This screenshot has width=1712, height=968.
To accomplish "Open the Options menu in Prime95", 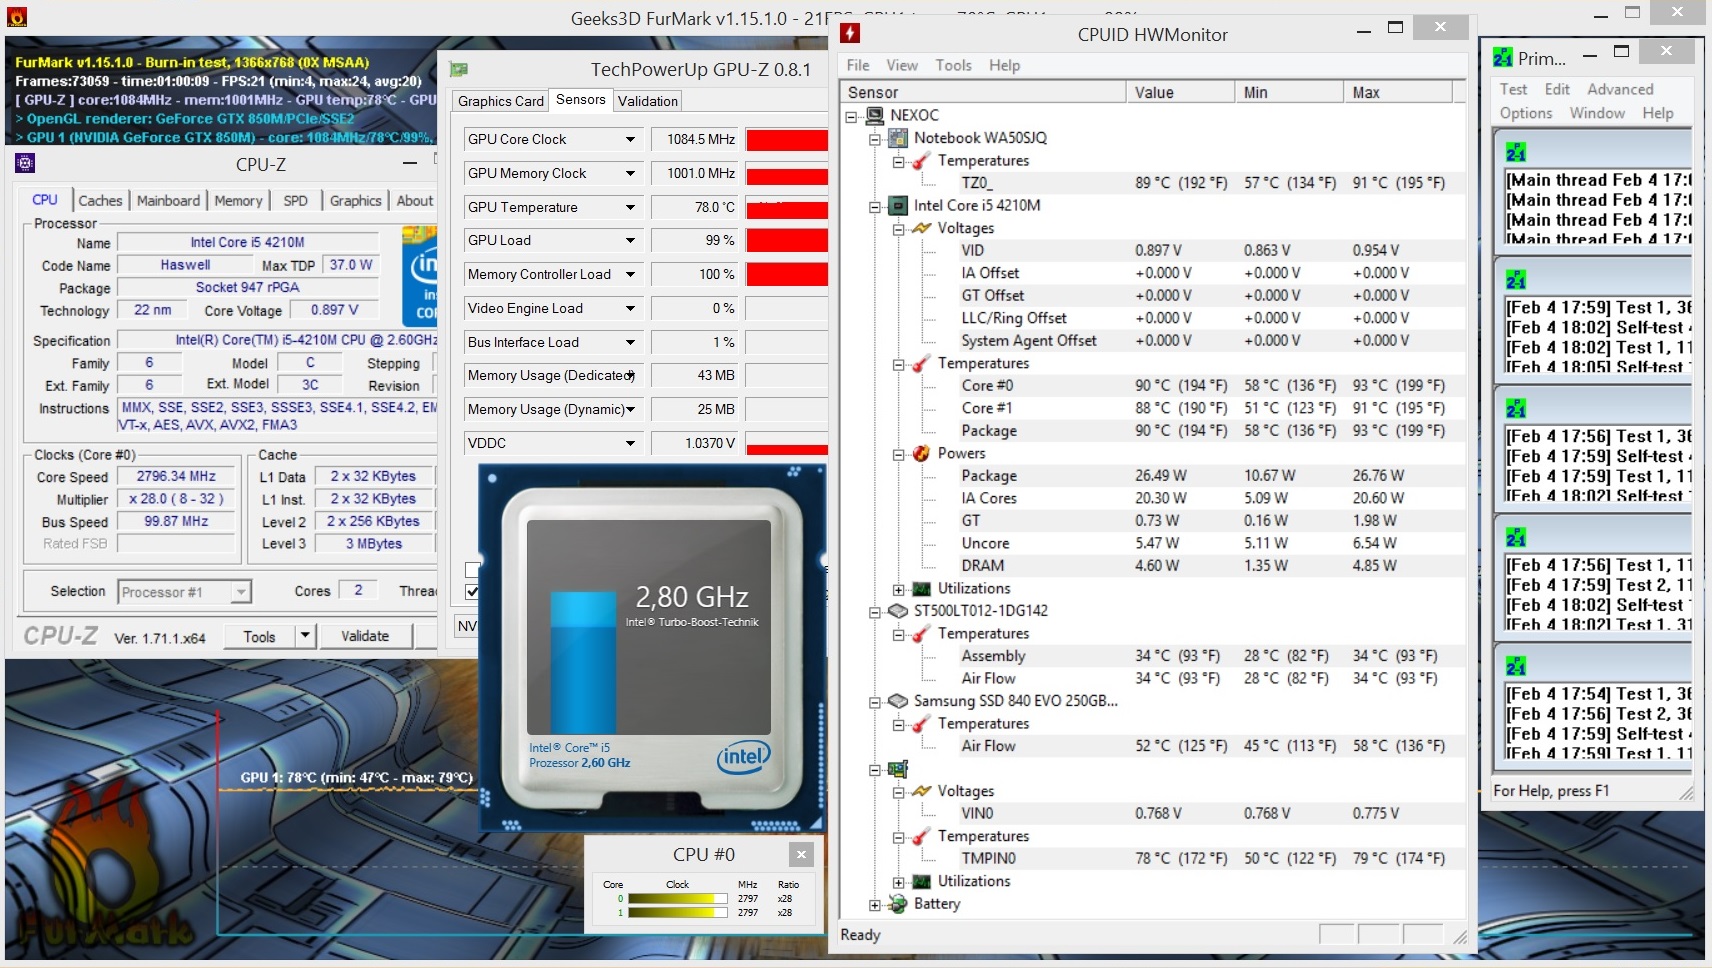I will pos(1526,113).
